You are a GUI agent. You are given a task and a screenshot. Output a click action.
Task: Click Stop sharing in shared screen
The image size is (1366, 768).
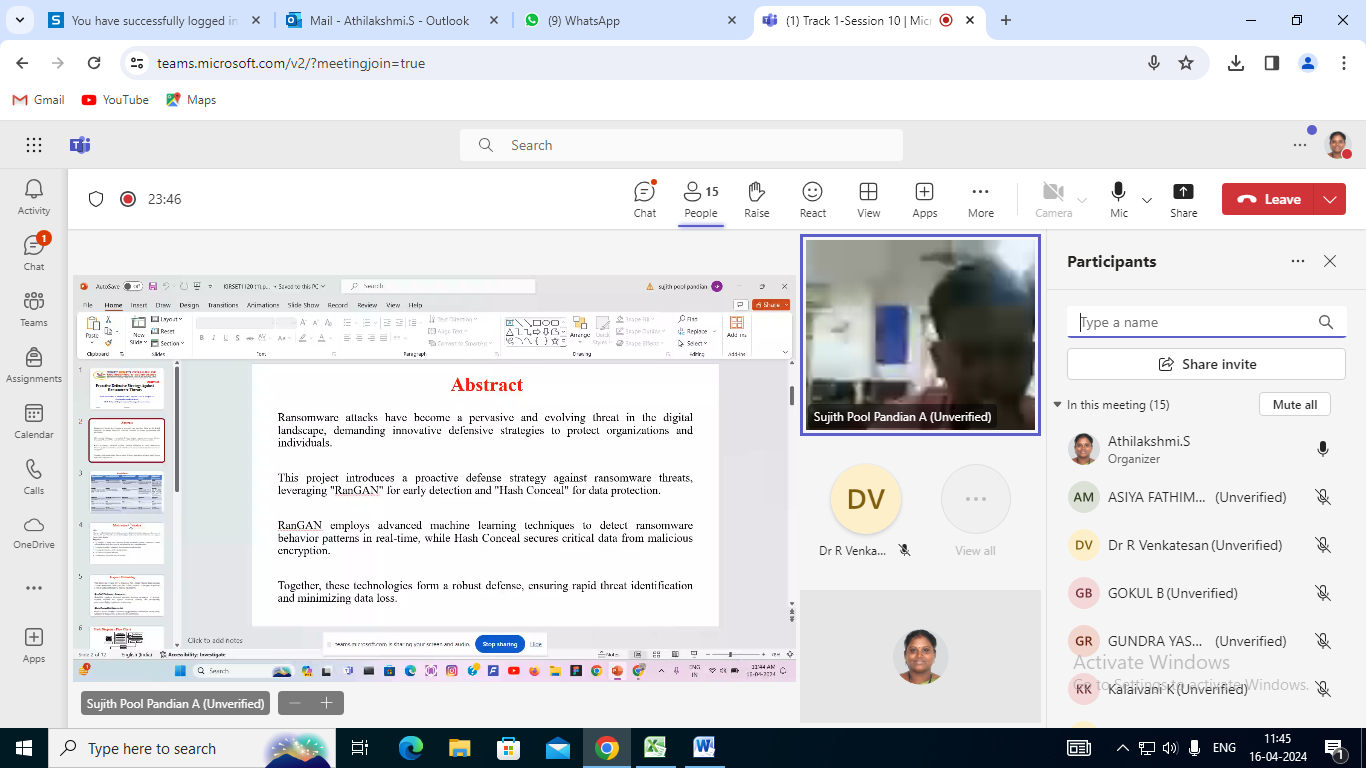[499, 644]
